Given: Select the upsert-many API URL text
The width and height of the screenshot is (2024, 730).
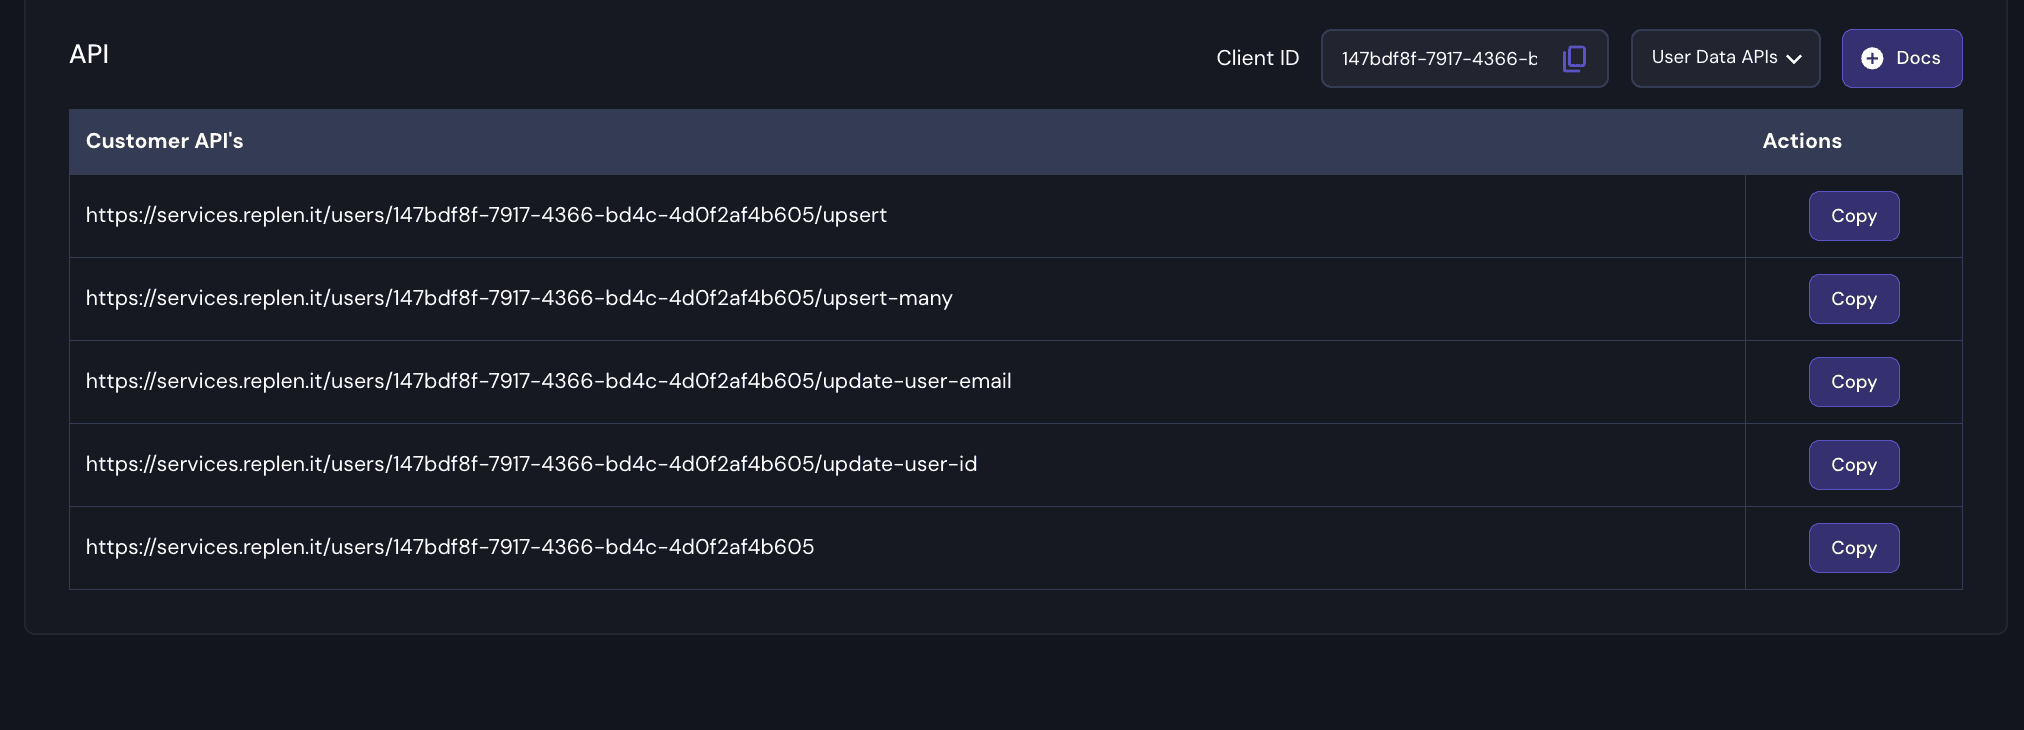Looking at the screenshot, I should click(519, 298).
